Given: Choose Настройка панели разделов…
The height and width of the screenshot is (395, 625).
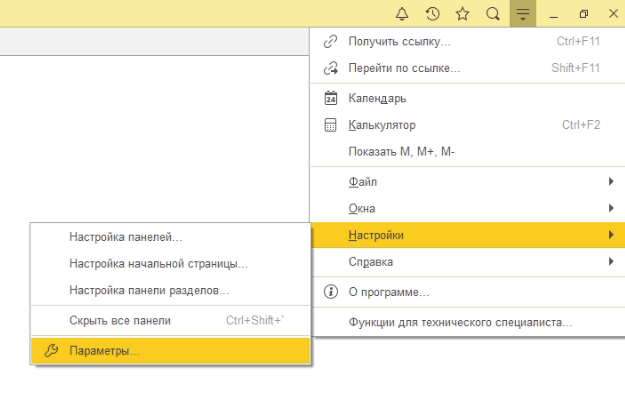Looking at the screenshot, I should tap(170, 291).
